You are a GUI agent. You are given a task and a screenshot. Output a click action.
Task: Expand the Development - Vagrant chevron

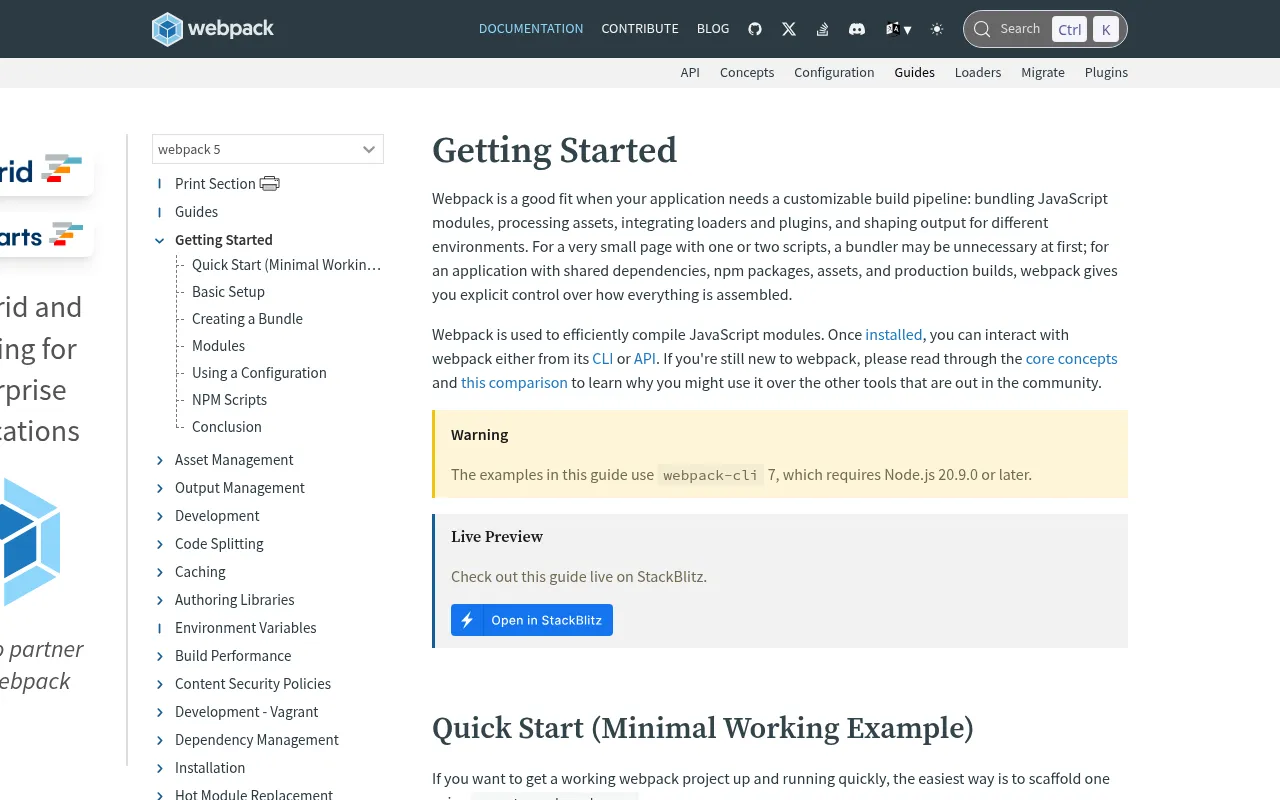[160, 712]
